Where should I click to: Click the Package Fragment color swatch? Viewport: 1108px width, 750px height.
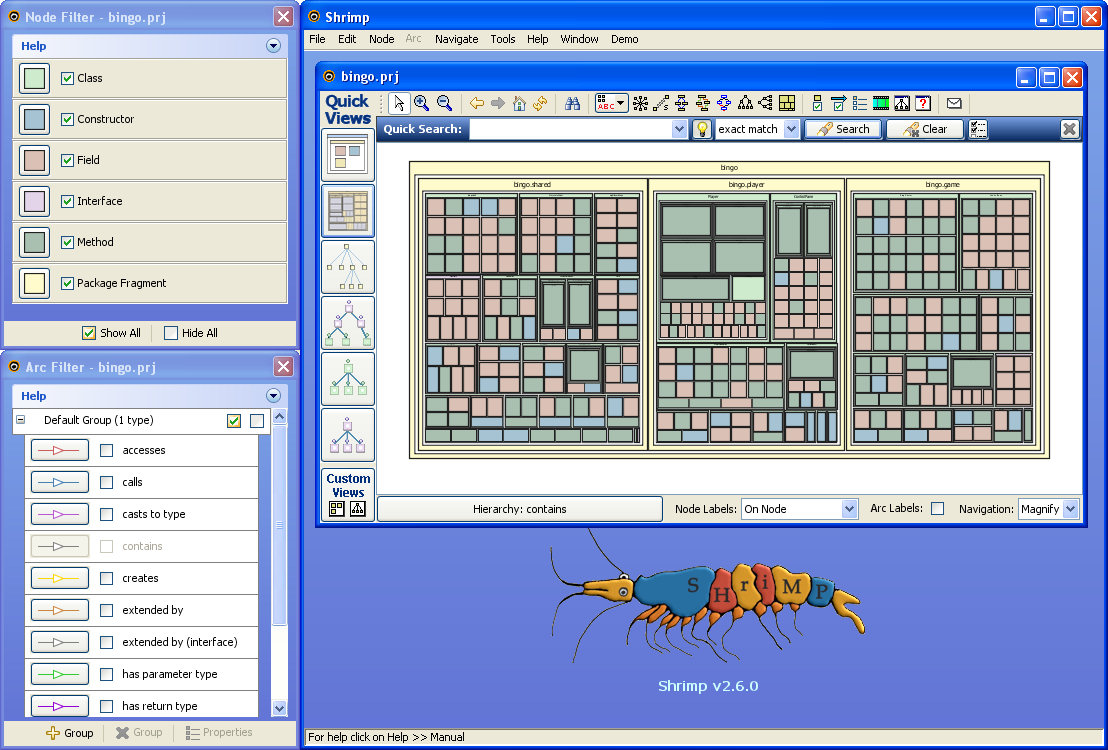coord(35,283)
